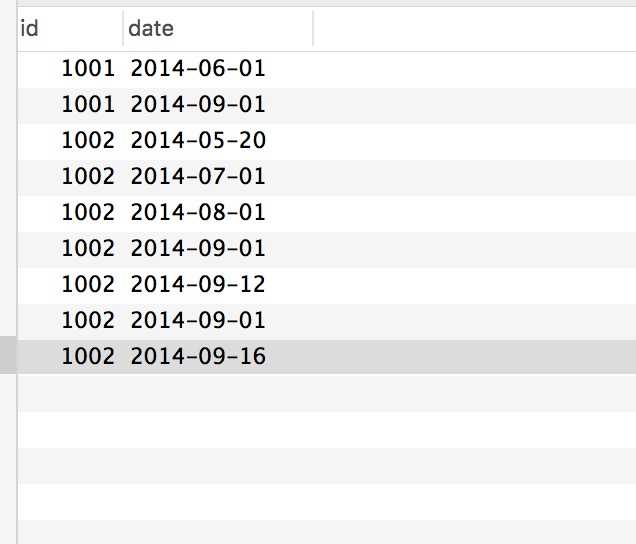Select date 2014-09-01 in the 1001 row
The image size is (636, 544).
[x=198, y=105]
